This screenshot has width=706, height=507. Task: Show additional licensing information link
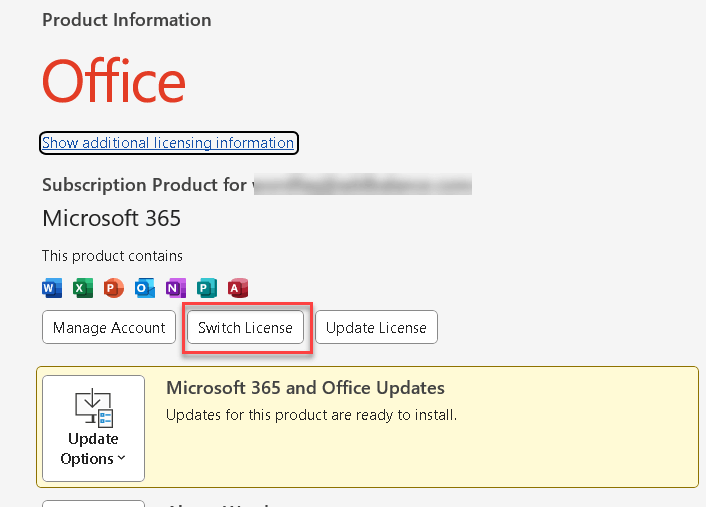click(x=168, y=143)
